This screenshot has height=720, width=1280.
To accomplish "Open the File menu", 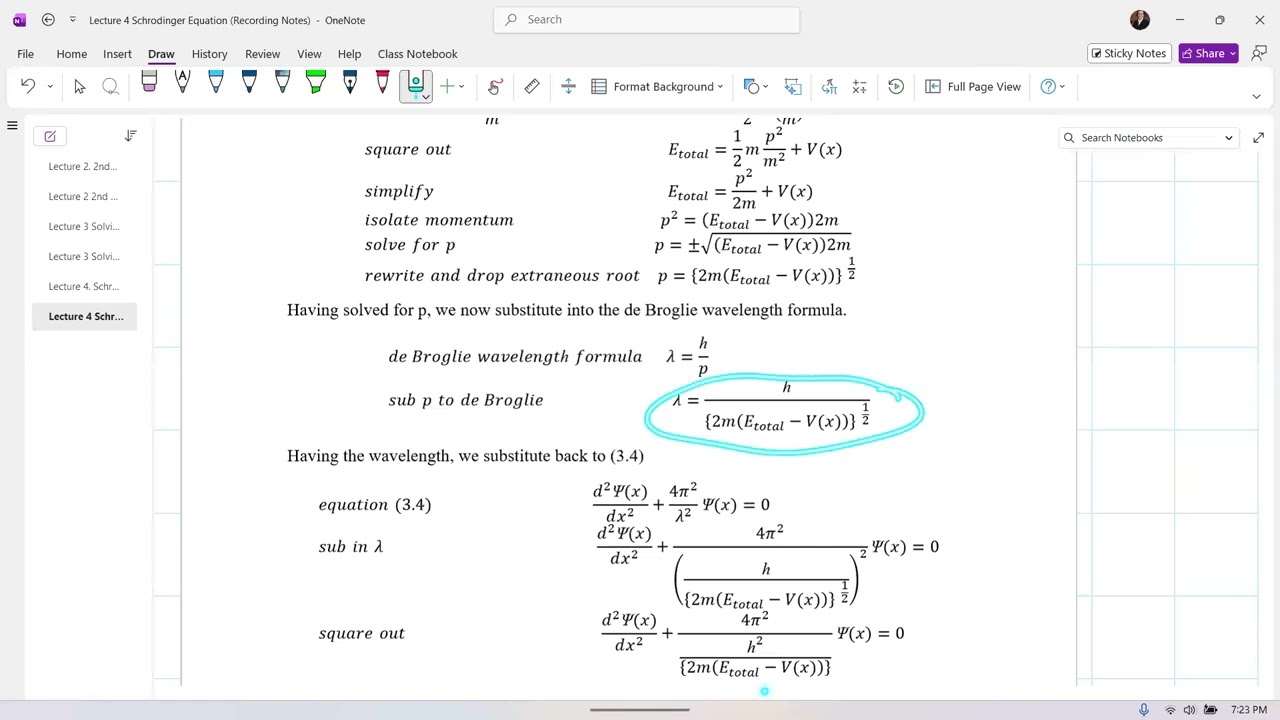I will (25, 54).
